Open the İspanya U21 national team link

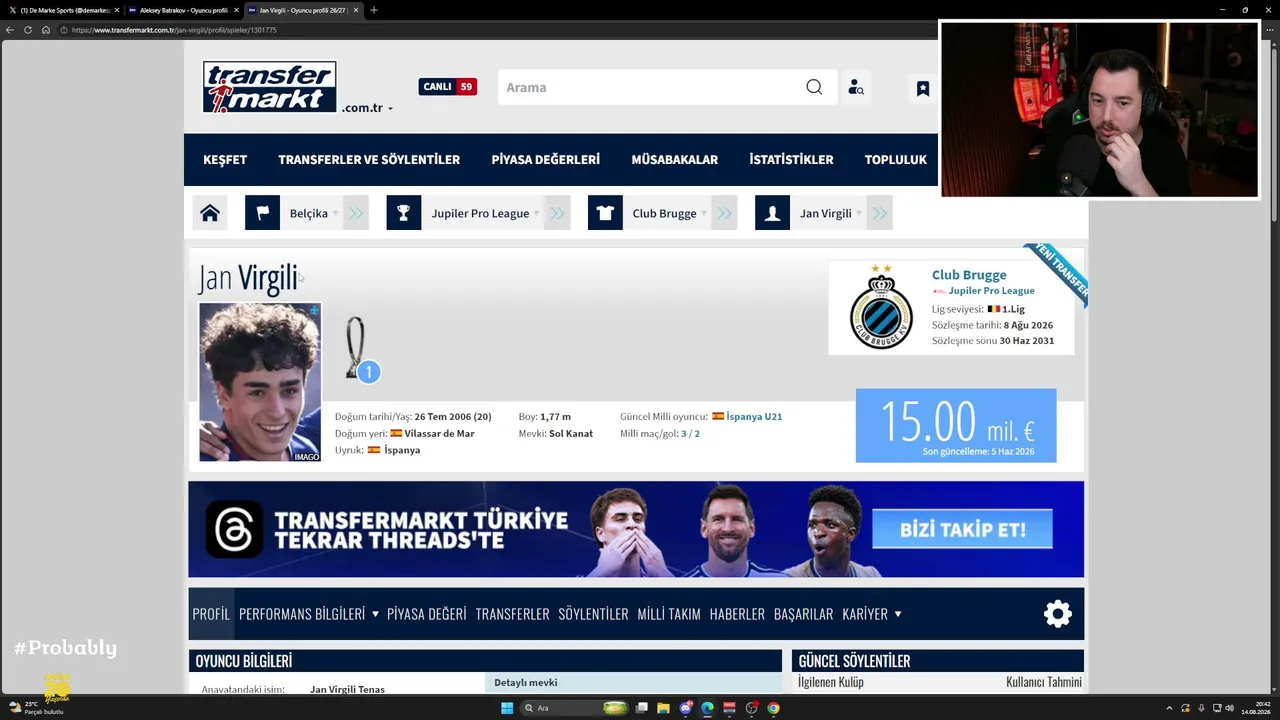point(754,417)
